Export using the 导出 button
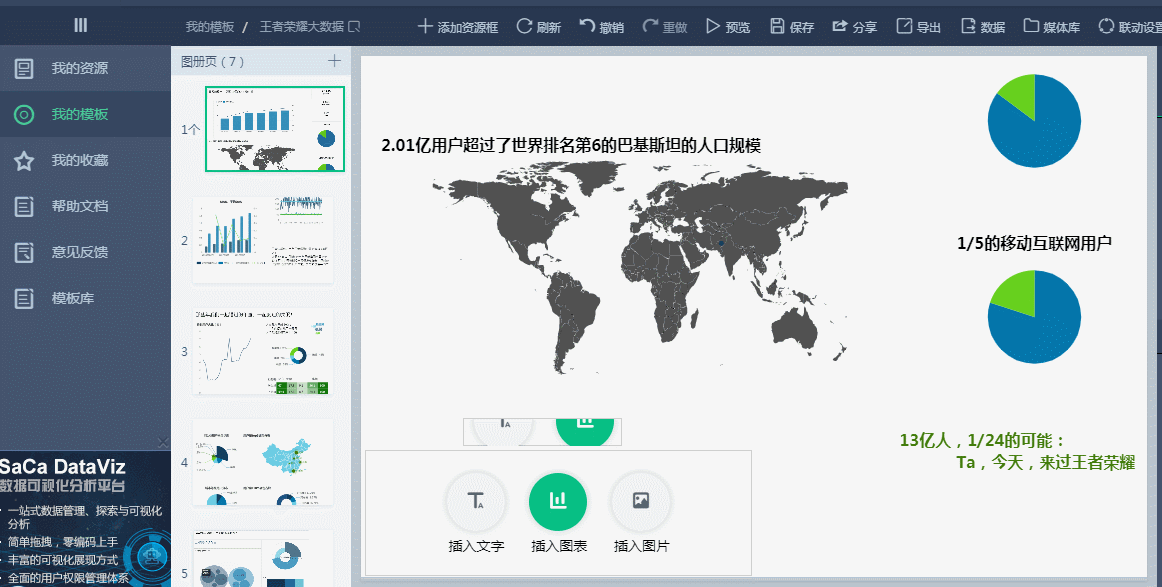The width and height of the screenshot is (1162, 587). coord(918,27)
